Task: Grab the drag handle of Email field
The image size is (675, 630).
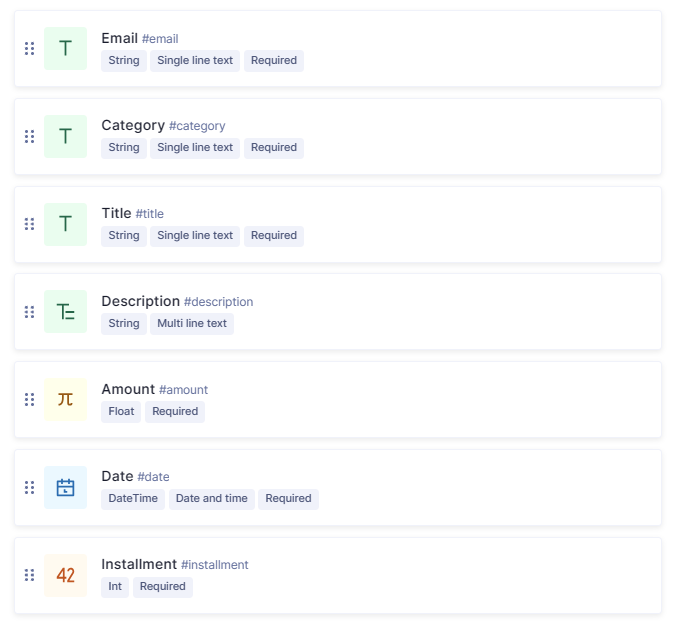Action: 29,49
